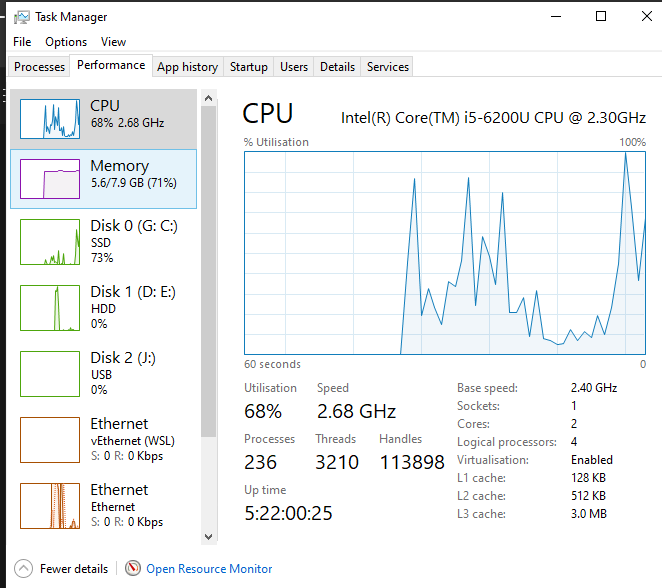Viewport: 662px width, 588px height.
Task: Switch to the App history tab
Action: (187, 67)
